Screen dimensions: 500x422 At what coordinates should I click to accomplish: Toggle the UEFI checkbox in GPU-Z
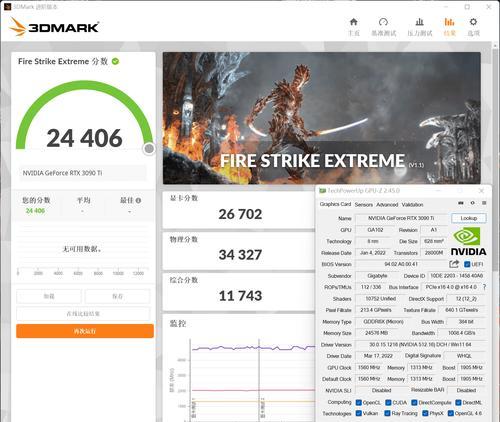467,264
